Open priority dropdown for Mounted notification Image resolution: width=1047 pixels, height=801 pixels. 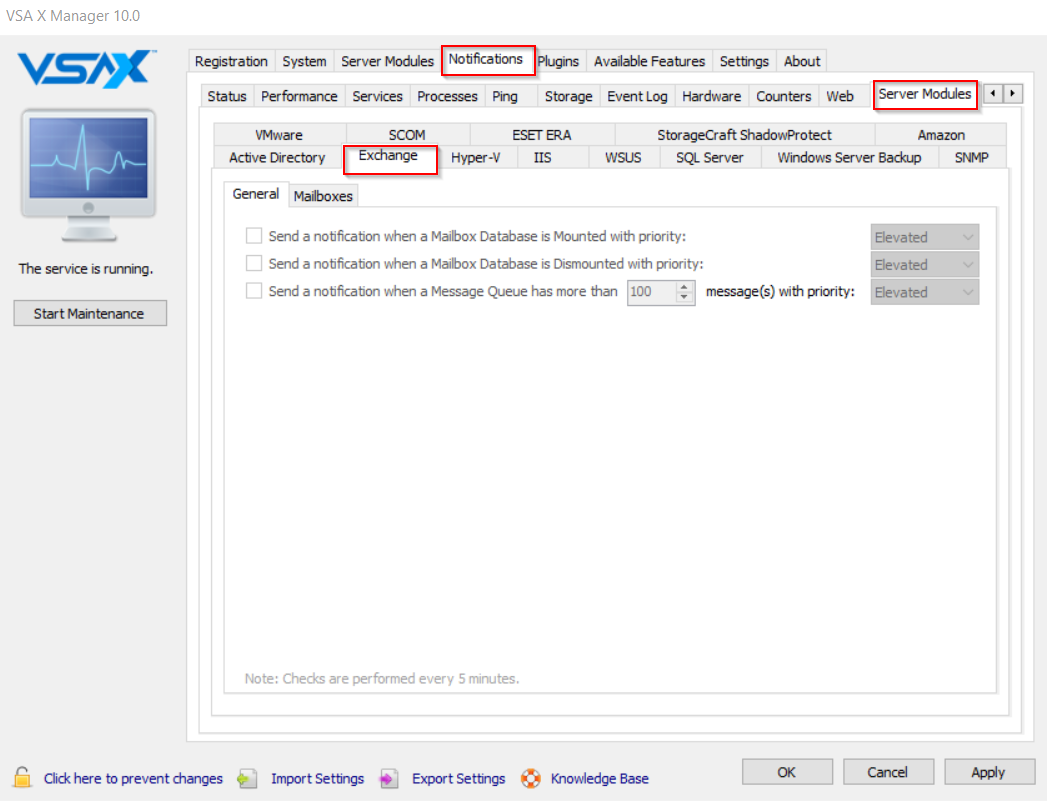point(925,237)
